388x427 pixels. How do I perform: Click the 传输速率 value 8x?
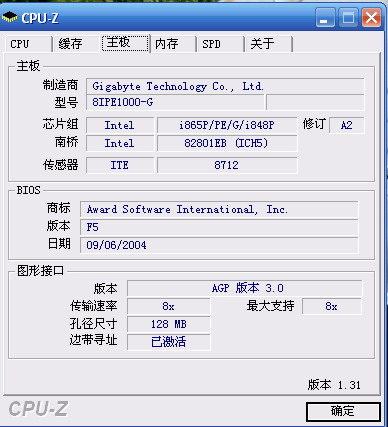coord(169,306)
